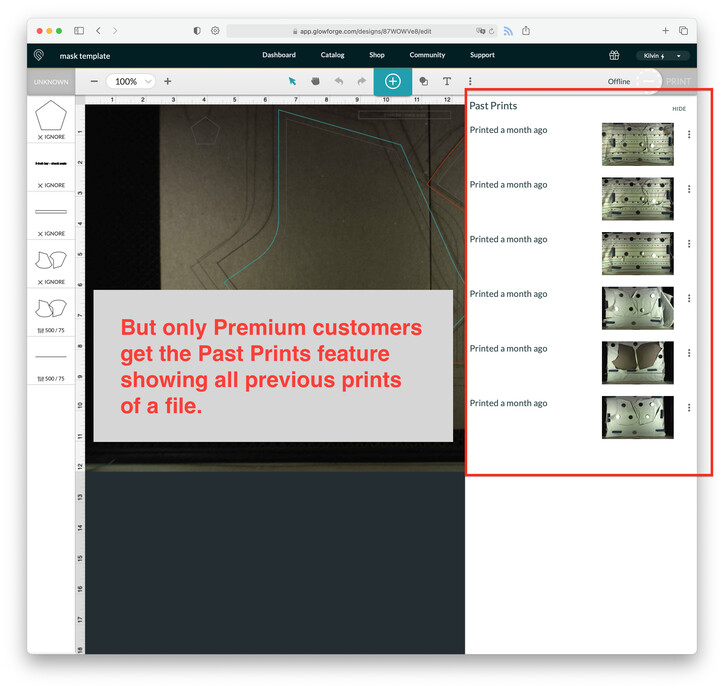Open third past print thumbnail
The width and height of the screenshot is (724, 690).
click(x=638, y=253)
